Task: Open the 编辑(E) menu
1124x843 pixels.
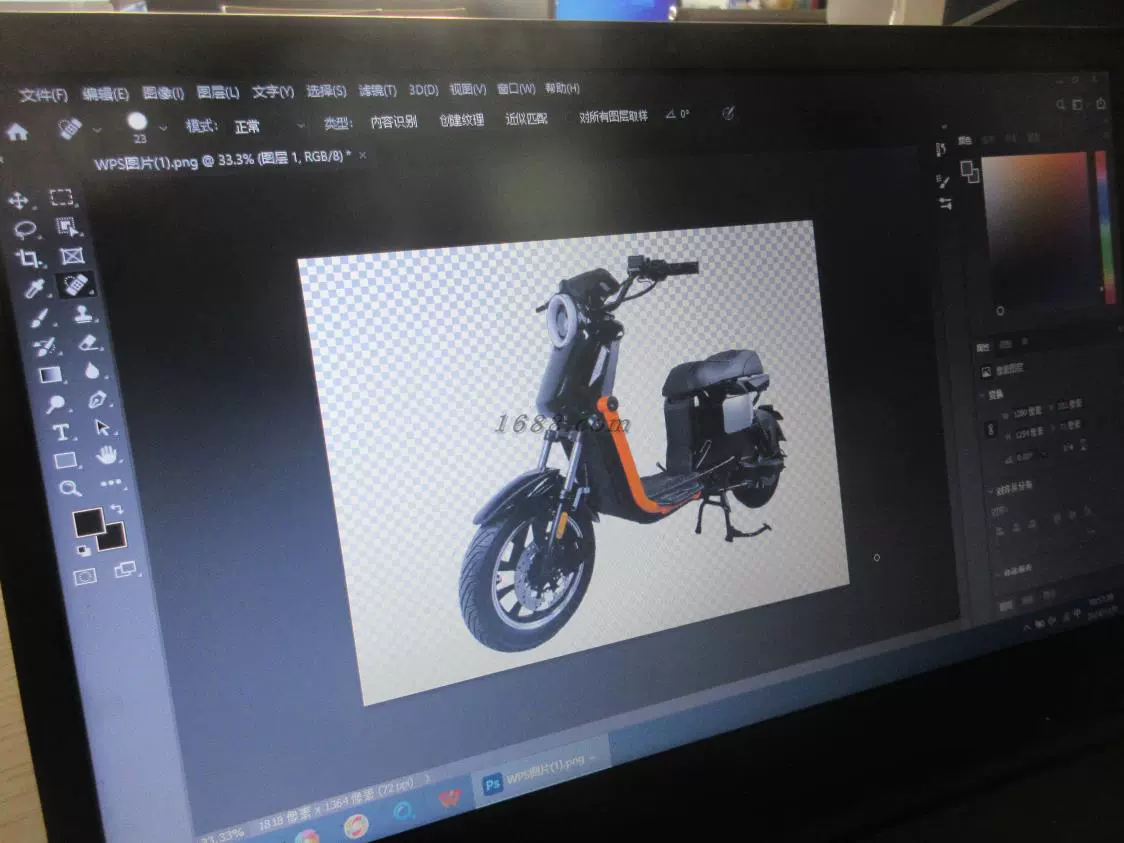Action: click(x=105, y=94)
